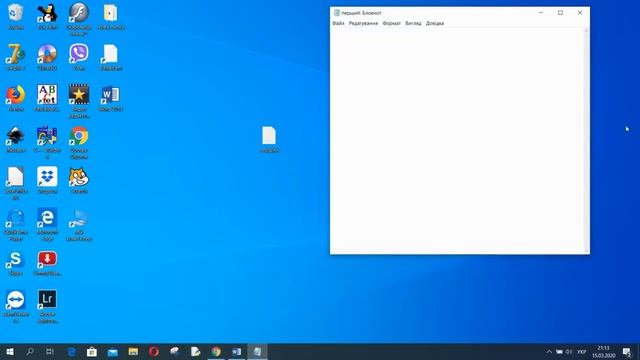Viewport: 640px width, 360px height.
Task: Select the Scratch cat desktop shortcut
Action: (x=79, y=180)
